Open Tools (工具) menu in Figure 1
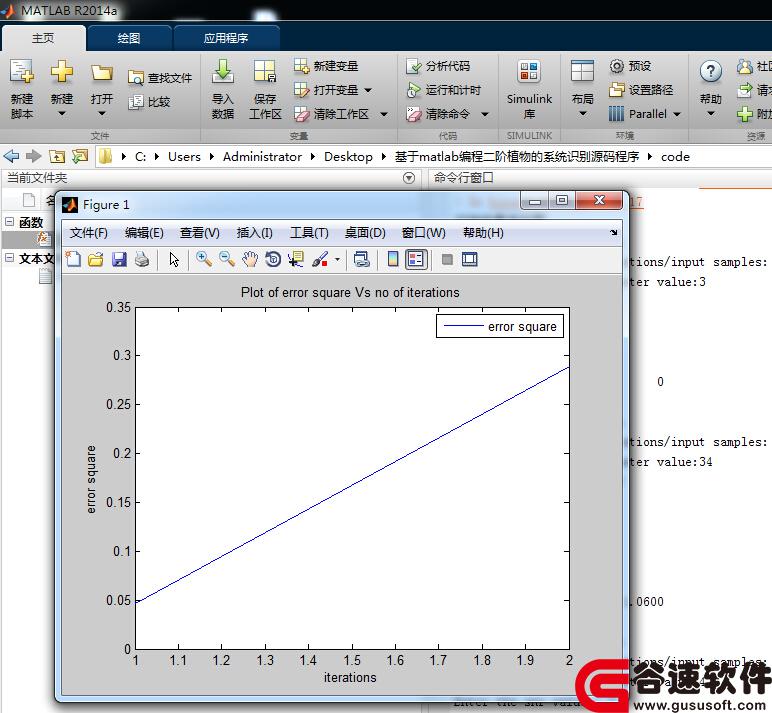The height and width of the screenshot is (713, 772). [309, 232]
